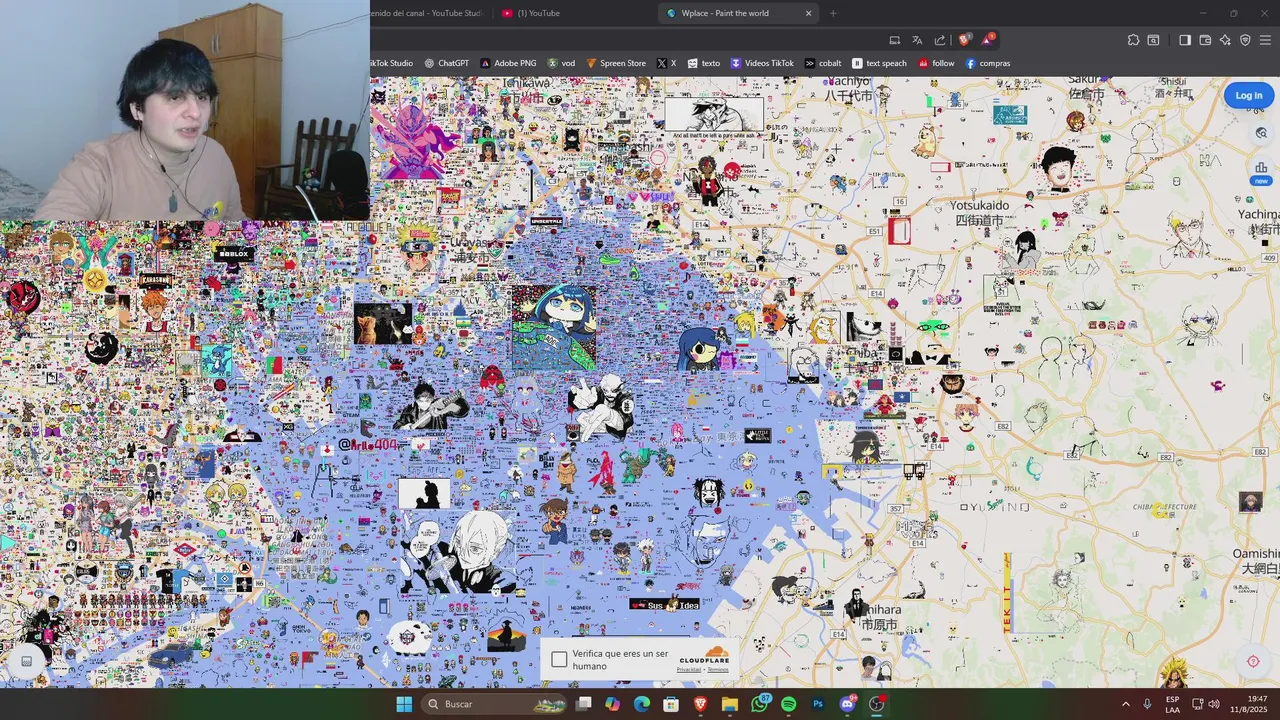
Task: Click the translate page icon
Action: [x=917, y=40]
